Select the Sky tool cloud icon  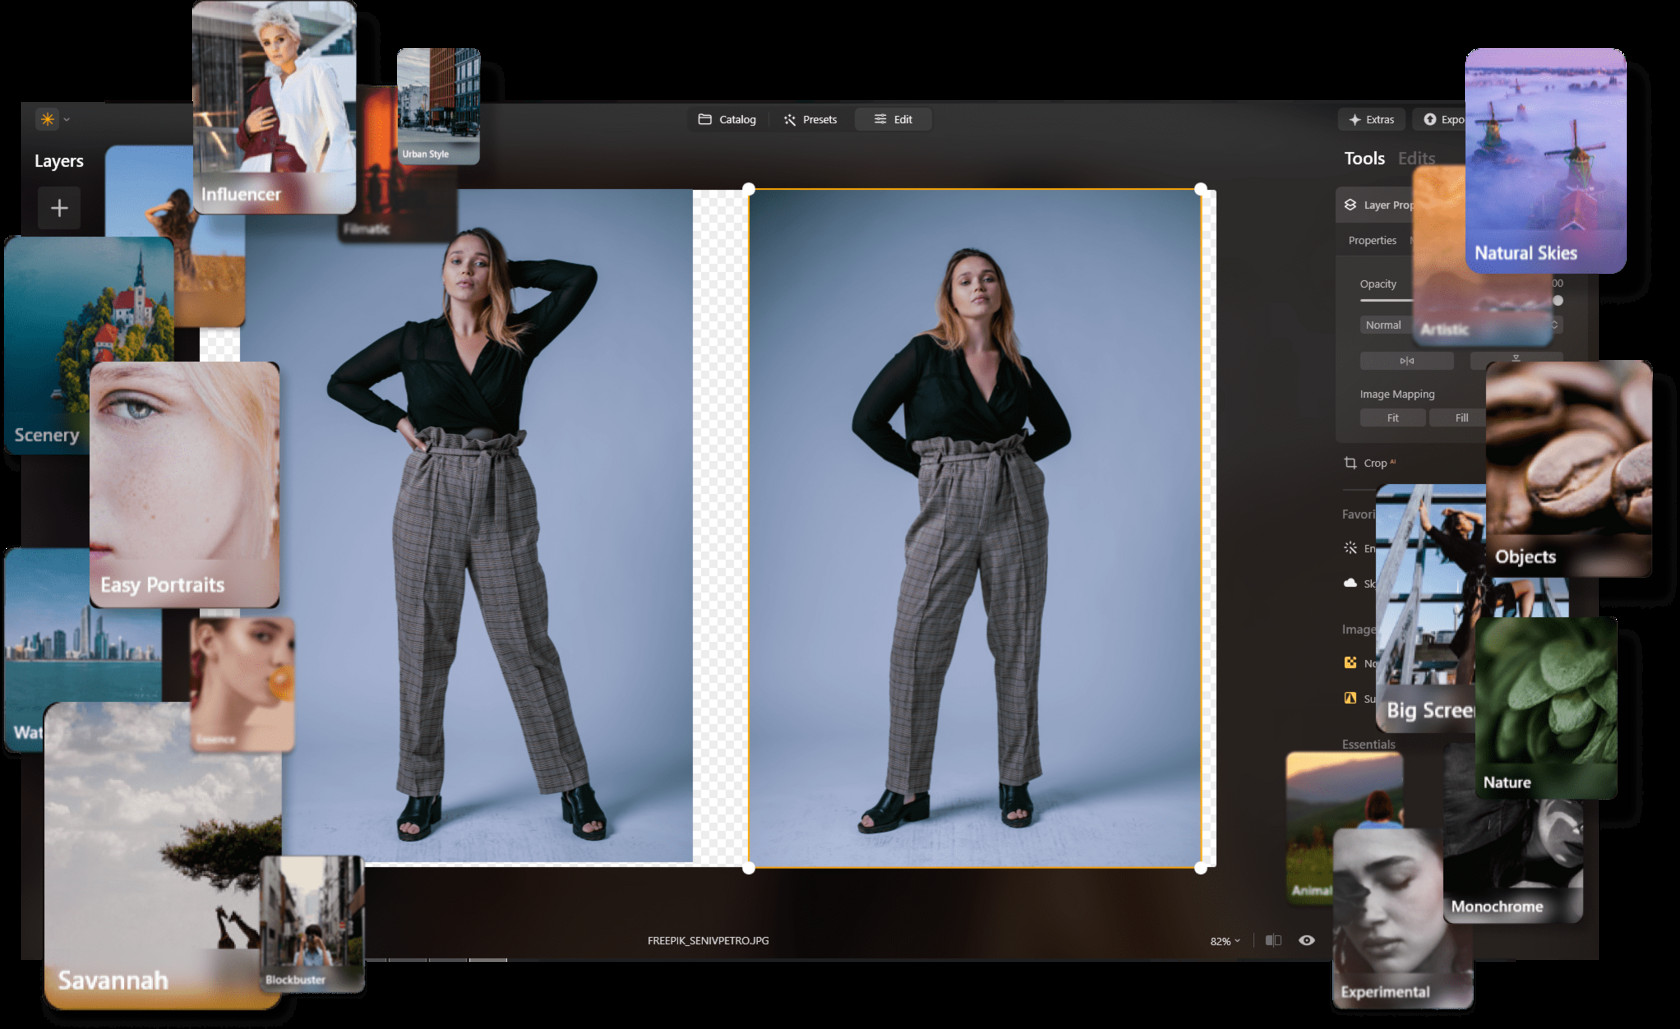1350,583
